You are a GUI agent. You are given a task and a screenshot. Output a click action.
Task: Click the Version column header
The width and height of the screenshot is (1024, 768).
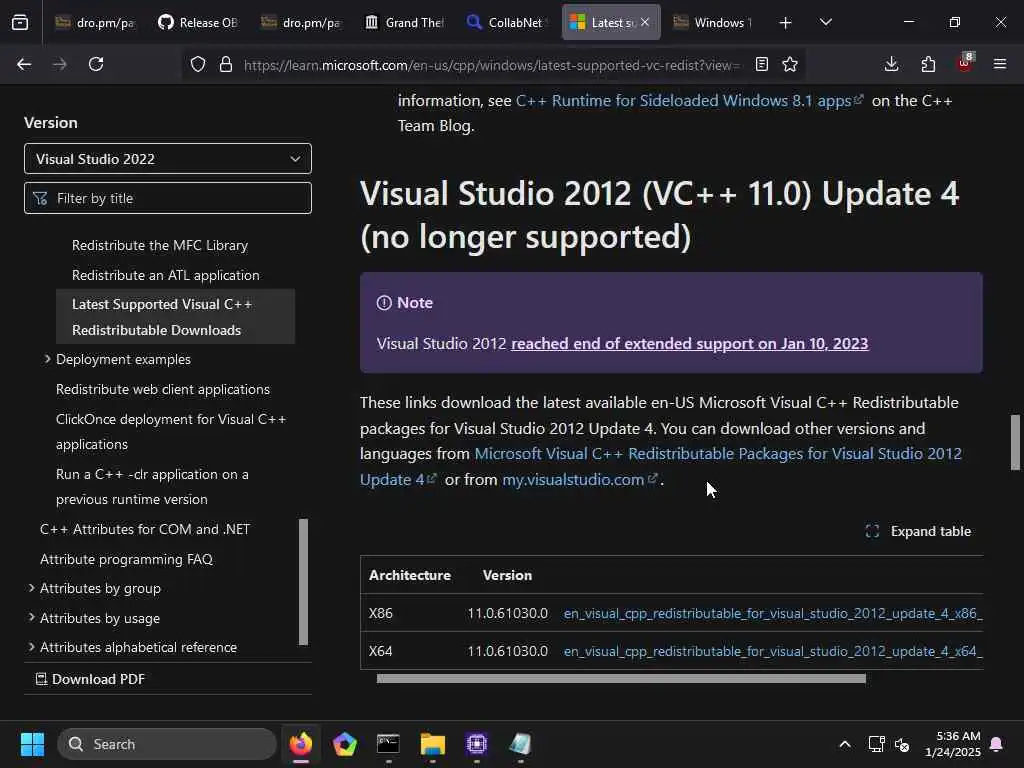[507, 575]
